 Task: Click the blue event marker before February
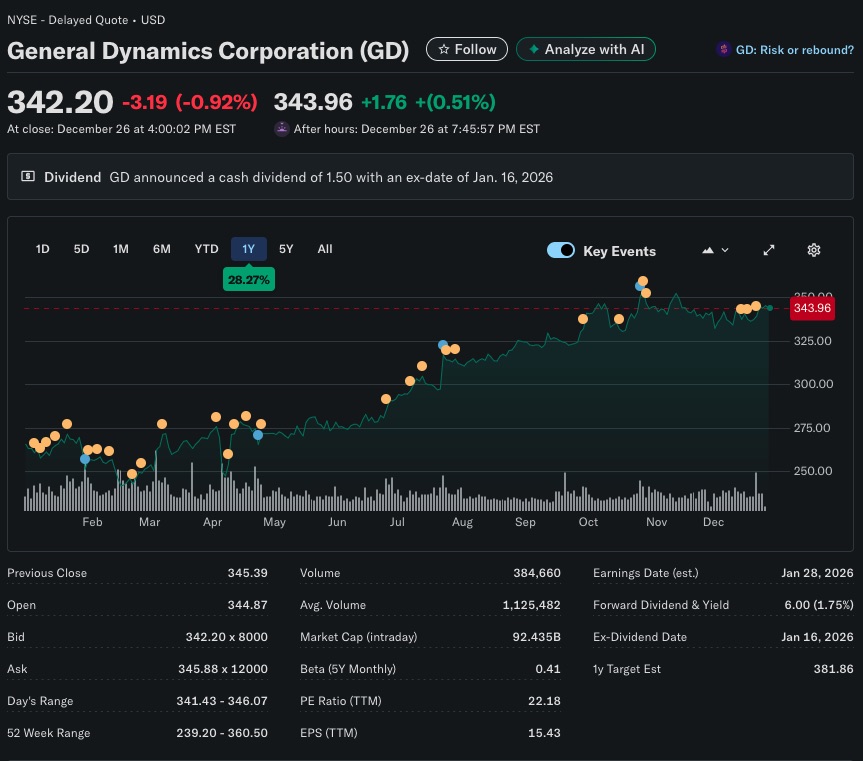[x=85, y=459]
